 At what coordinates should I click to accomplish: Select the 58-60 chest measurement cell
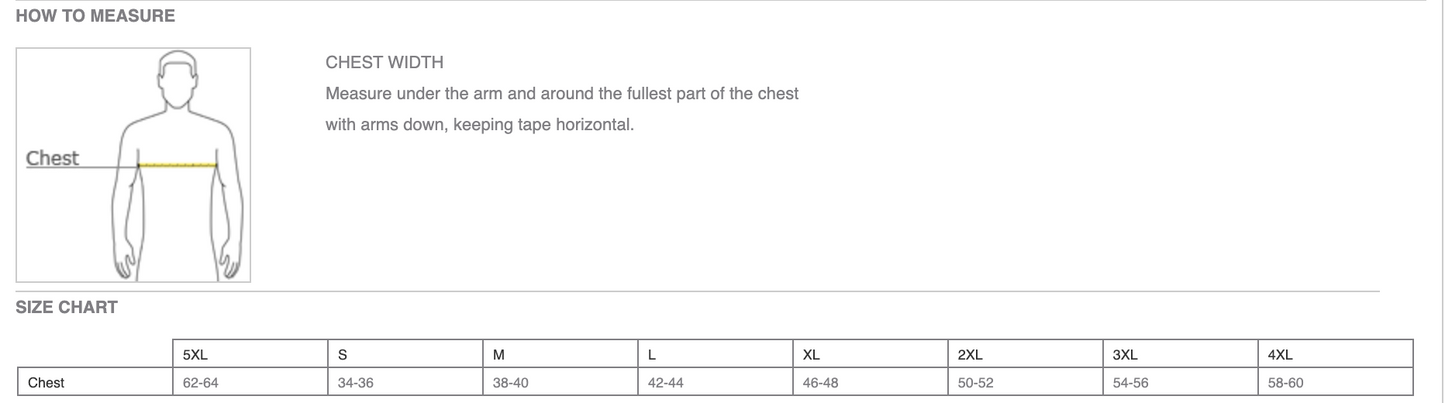(x=1286, y=383)
